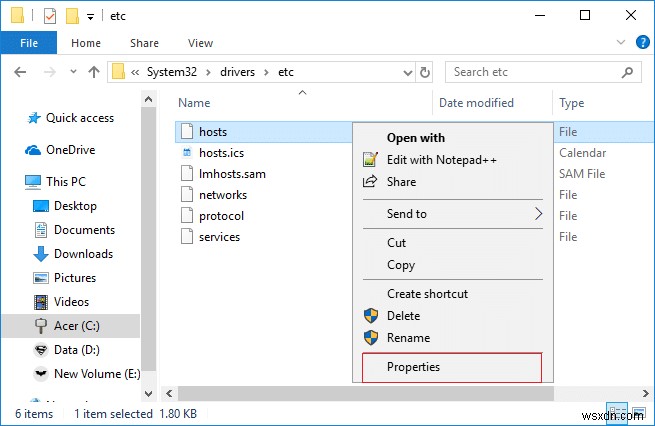The height and width of the screenshot is (426, 655).
Task: Select the hosts file icon
Action: 187,132
